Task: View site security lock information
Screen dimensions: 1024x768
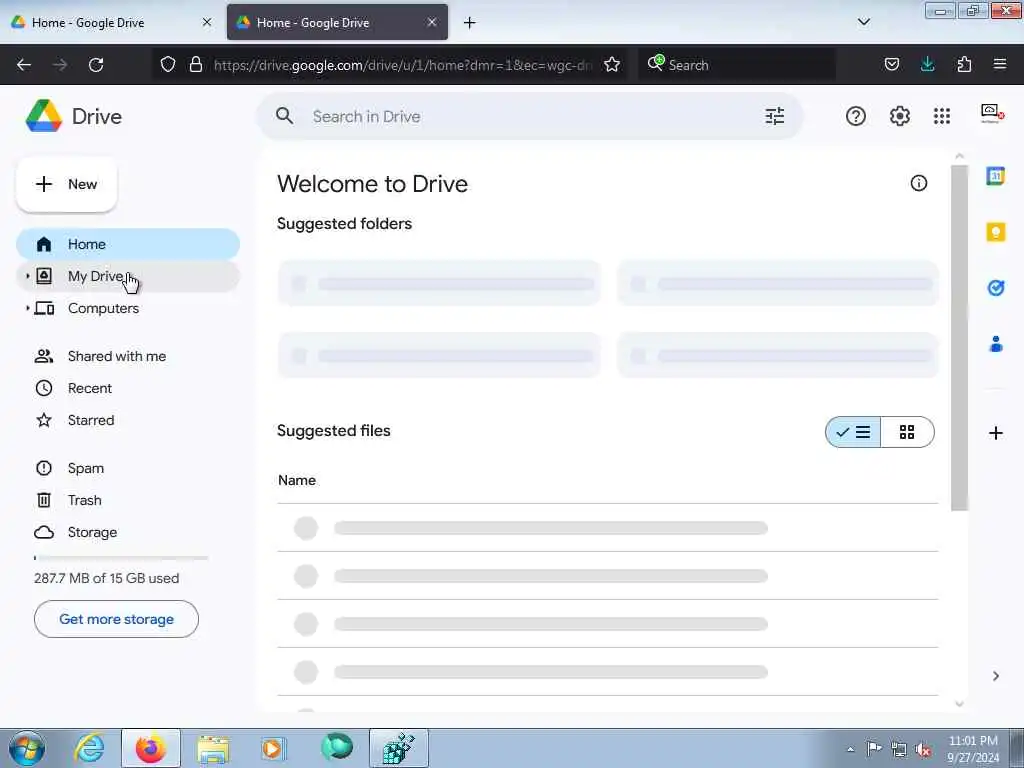Action: coord(195,65)
